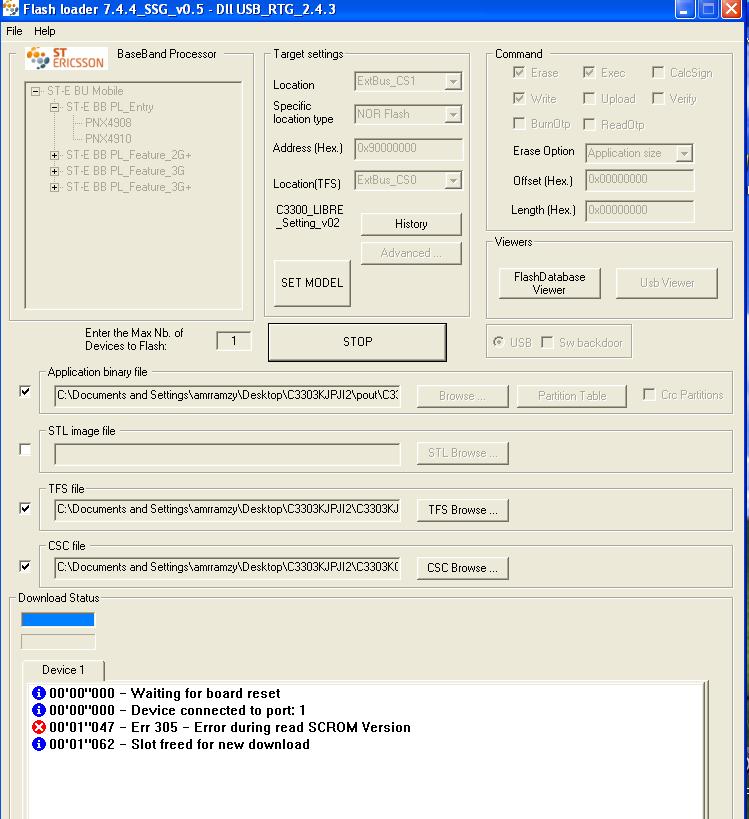The height and width of the screenshot is (819, 749).
Task: Click the empty second progress bar
Action: click(x=57, y=641)
